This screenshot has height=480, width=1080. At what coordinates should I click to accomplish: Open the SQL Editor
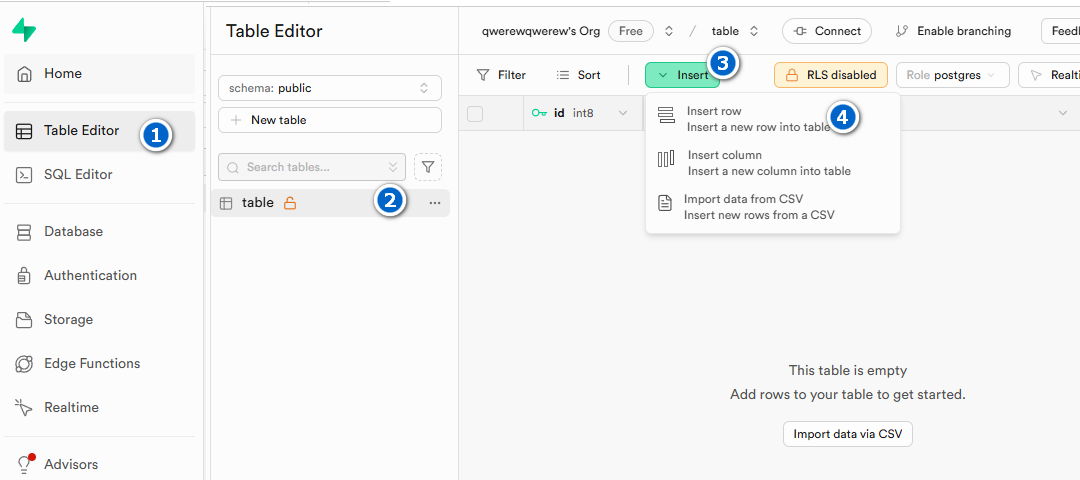78,175
